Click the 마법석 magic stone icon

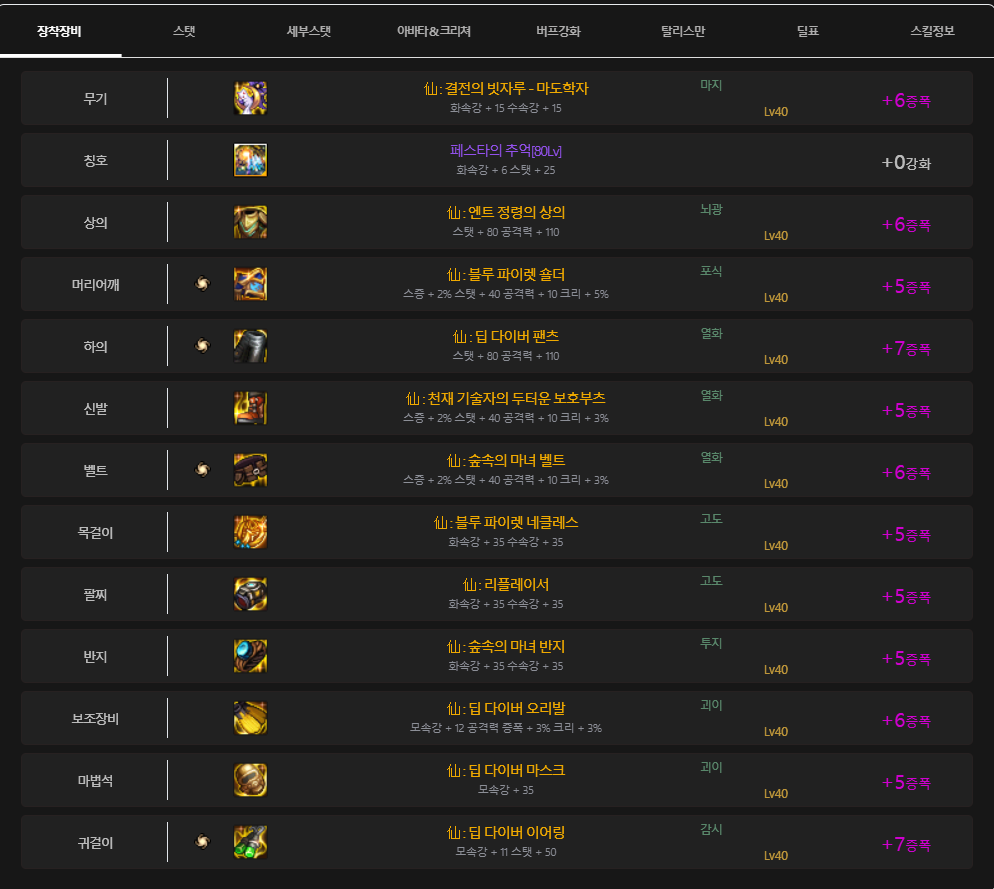point(250,780)
